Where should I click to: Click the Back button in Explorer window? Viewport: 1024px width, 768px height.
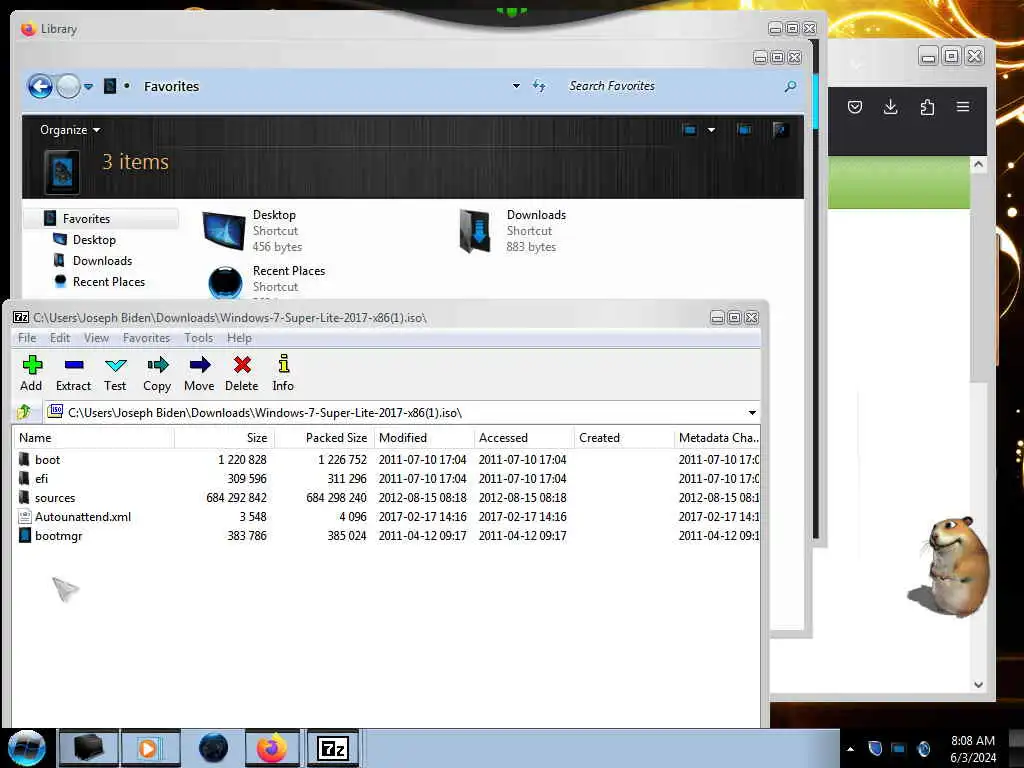tap(40, 86)
